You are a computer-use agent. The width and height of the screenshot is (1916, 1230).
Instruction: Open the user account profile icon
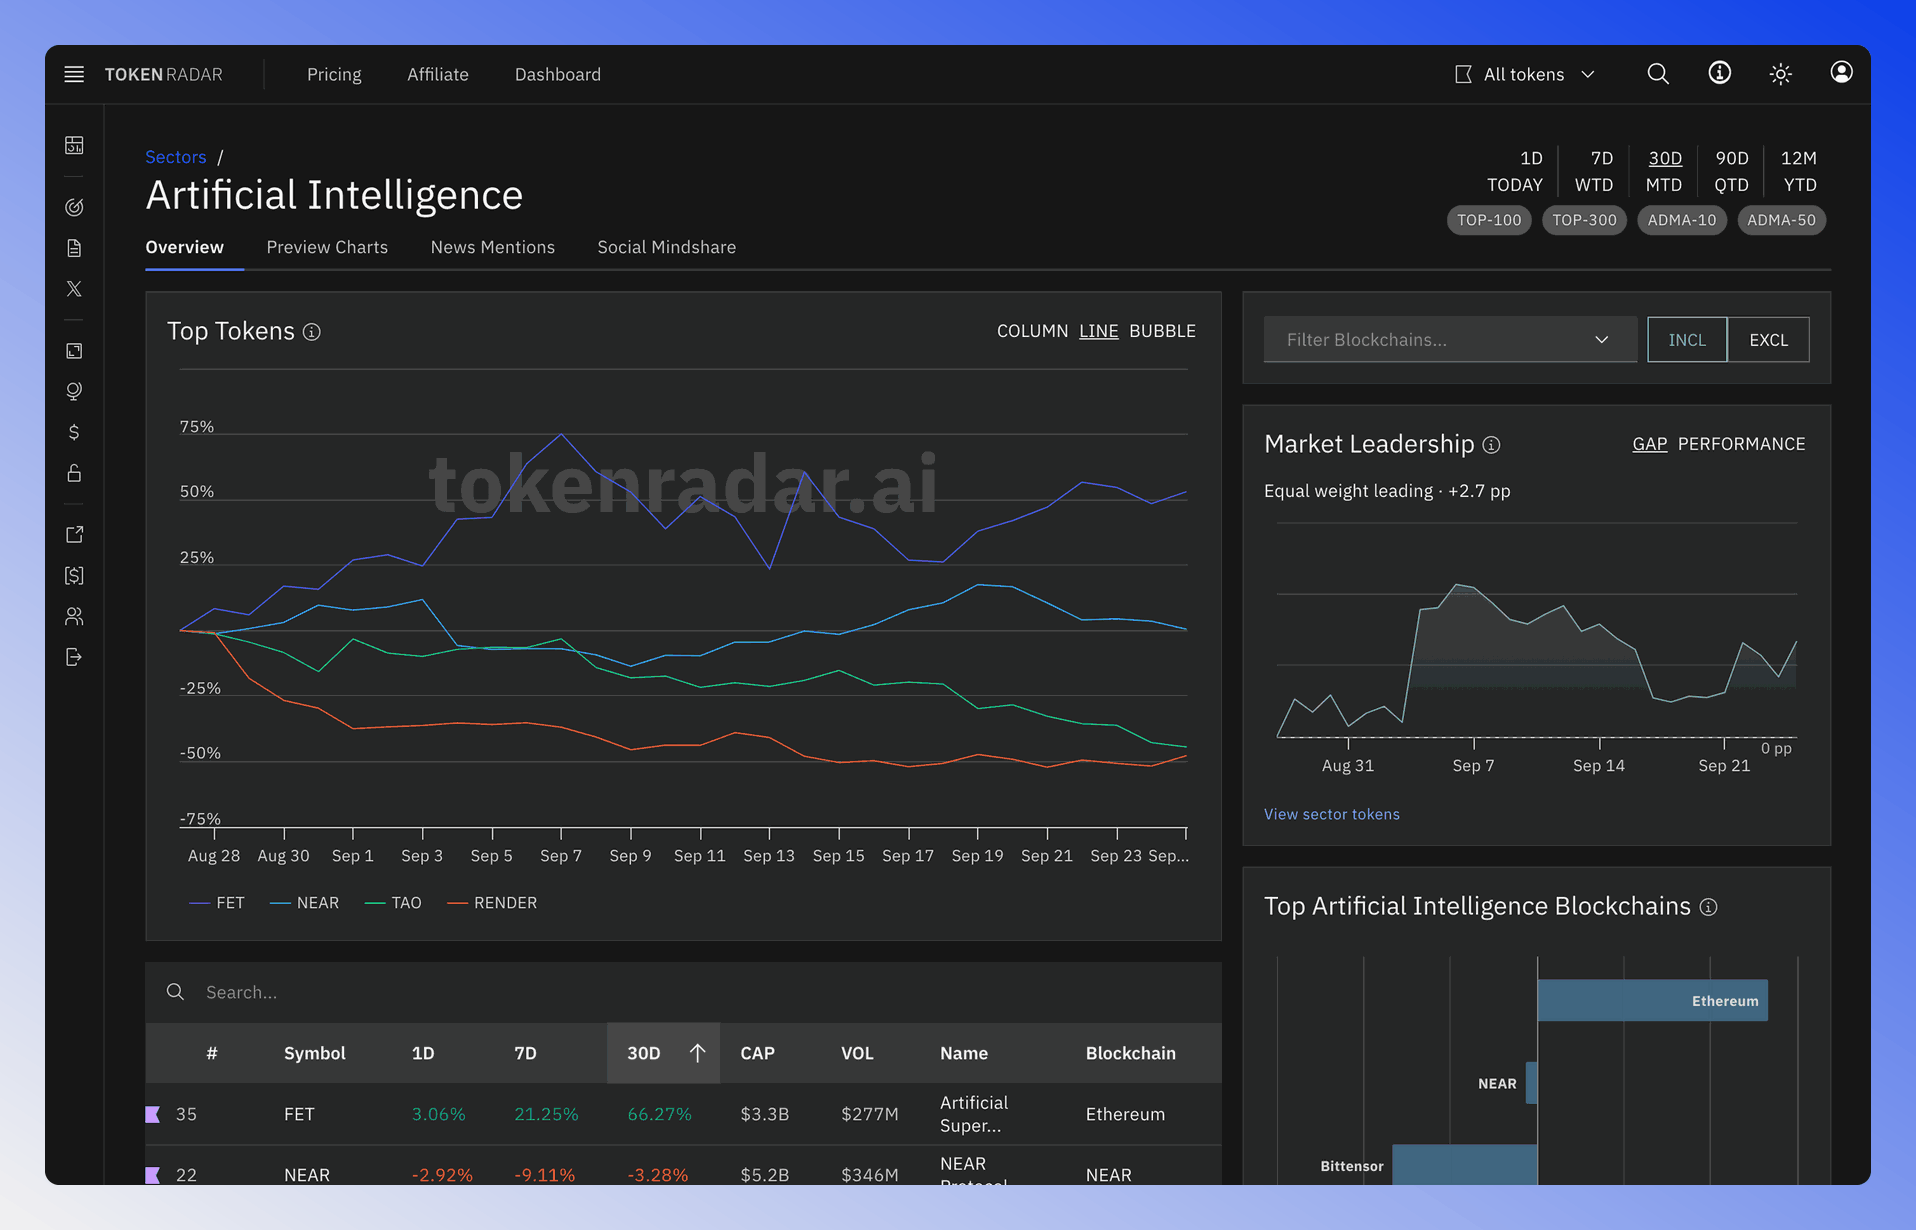point(1841,73)
